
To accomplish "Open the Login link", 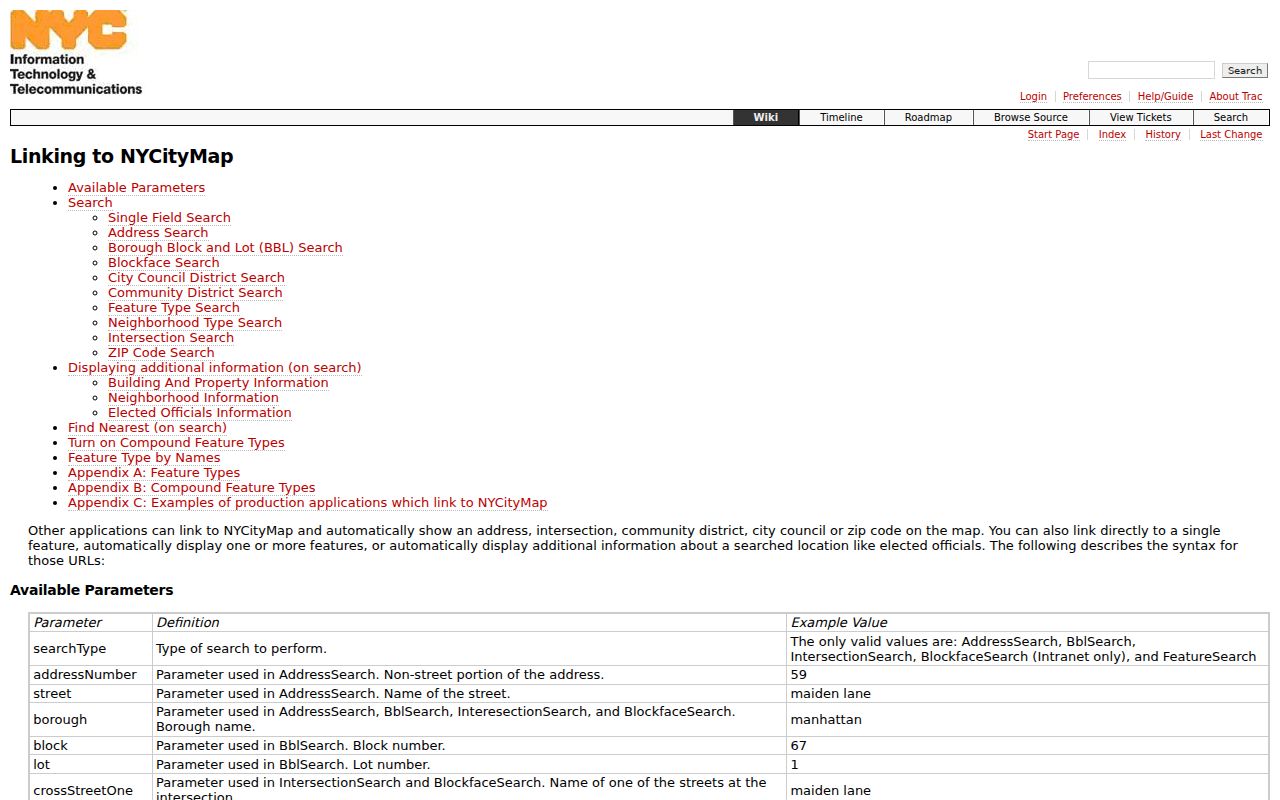I will pos(1033,97).
